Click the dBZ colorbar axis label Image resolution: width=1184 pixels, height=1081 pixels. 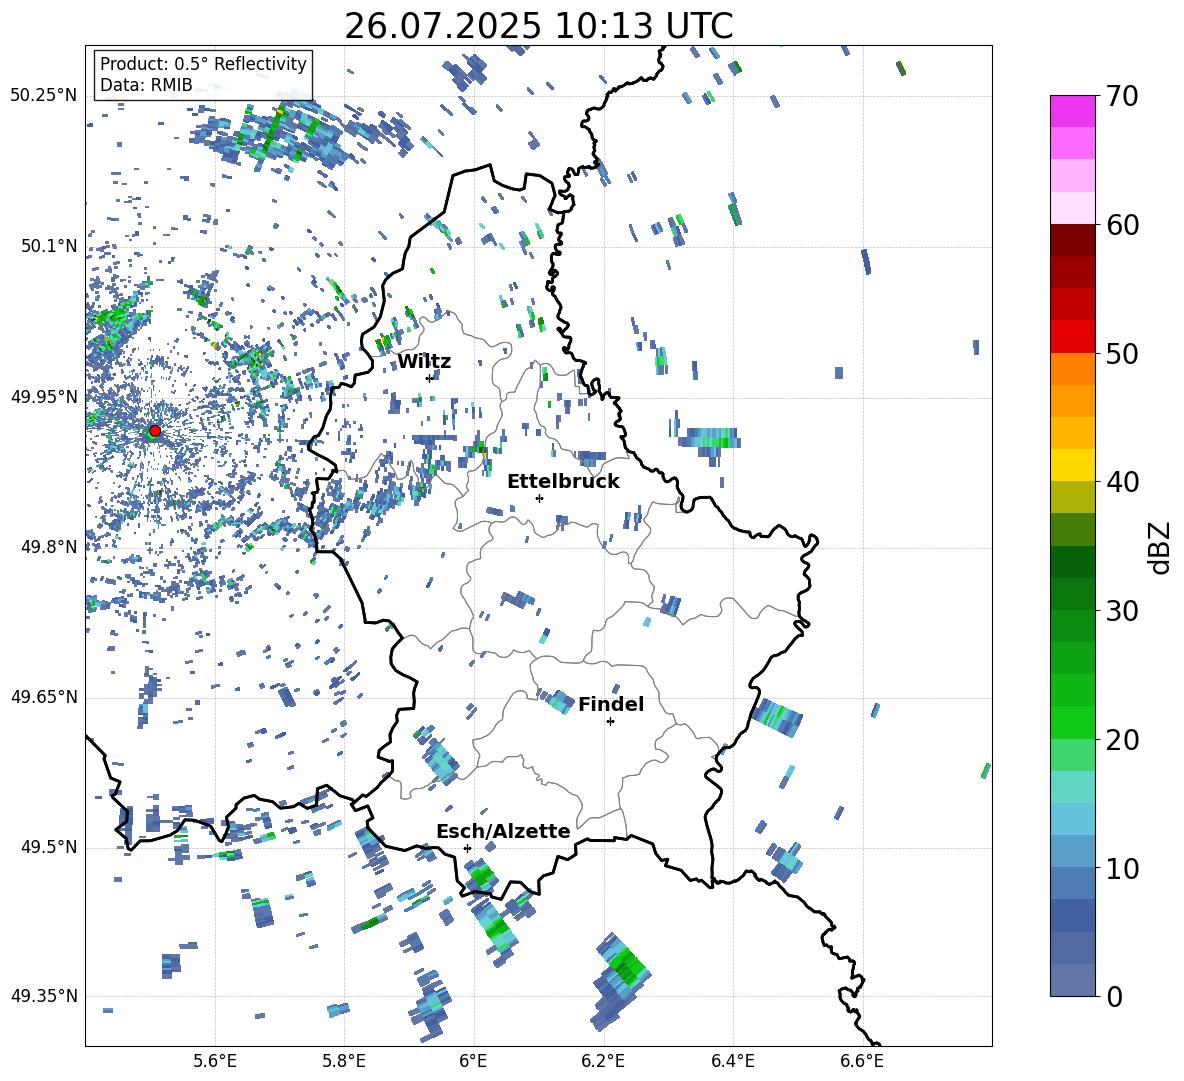coord(1161,547)
